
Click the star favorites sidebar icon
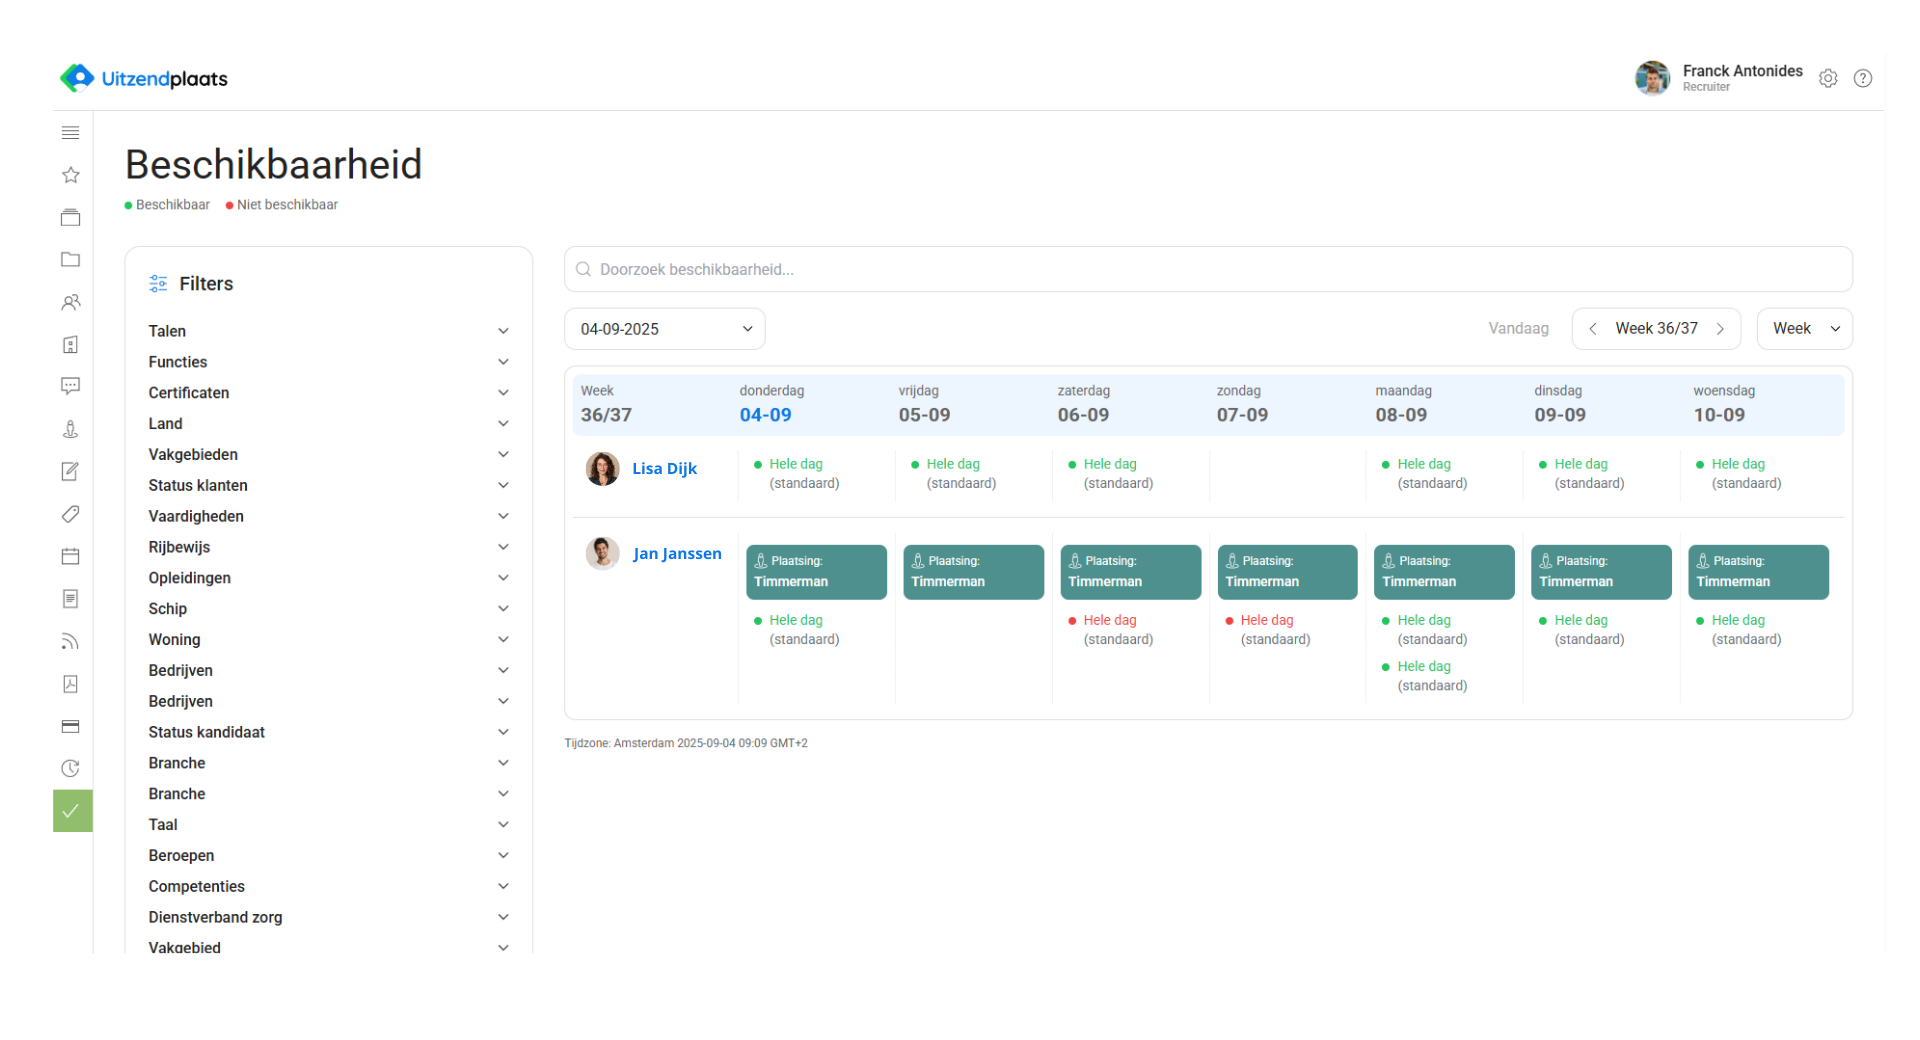(70, 175)
